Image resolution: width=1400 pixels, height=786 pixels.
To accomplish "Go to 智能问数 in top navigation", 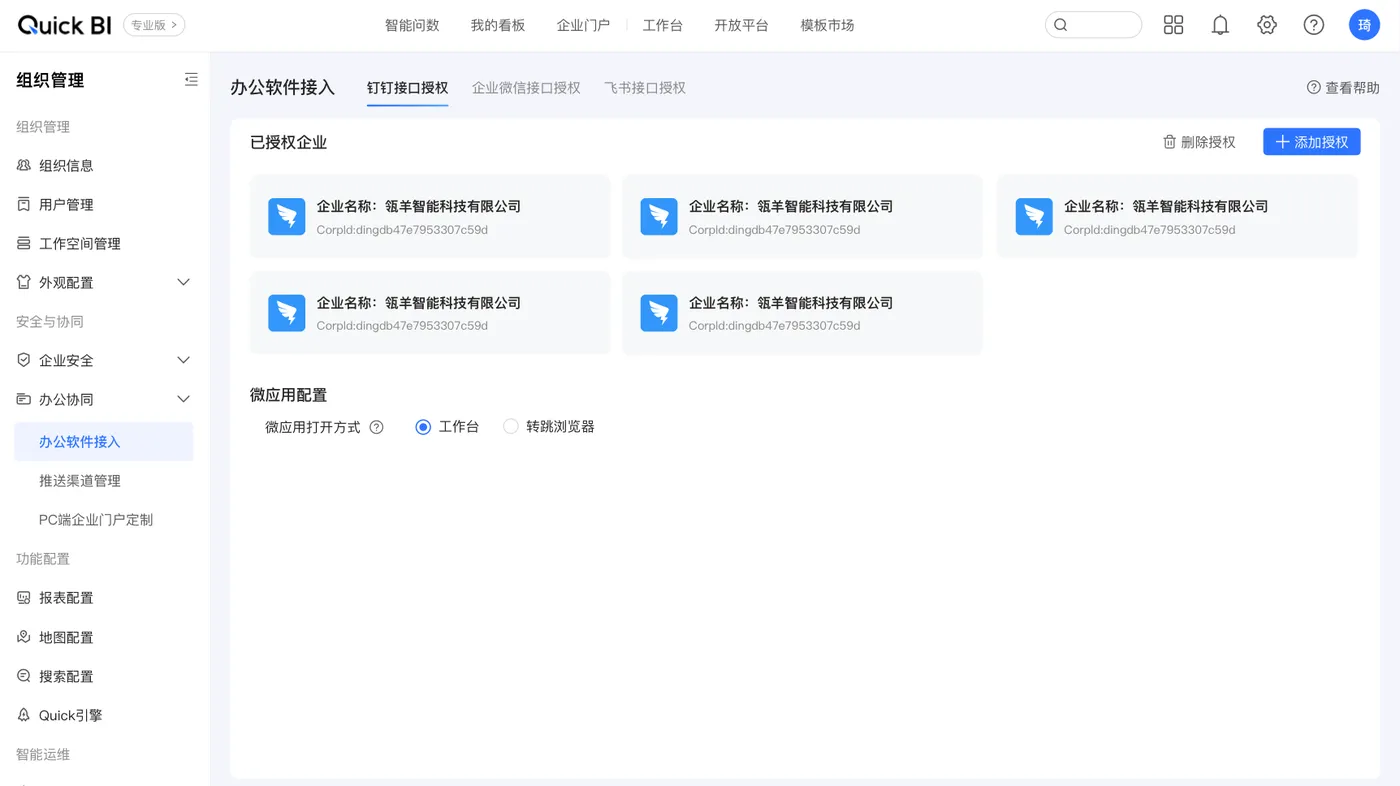I will pyautogui.click(x=412, y=25).
